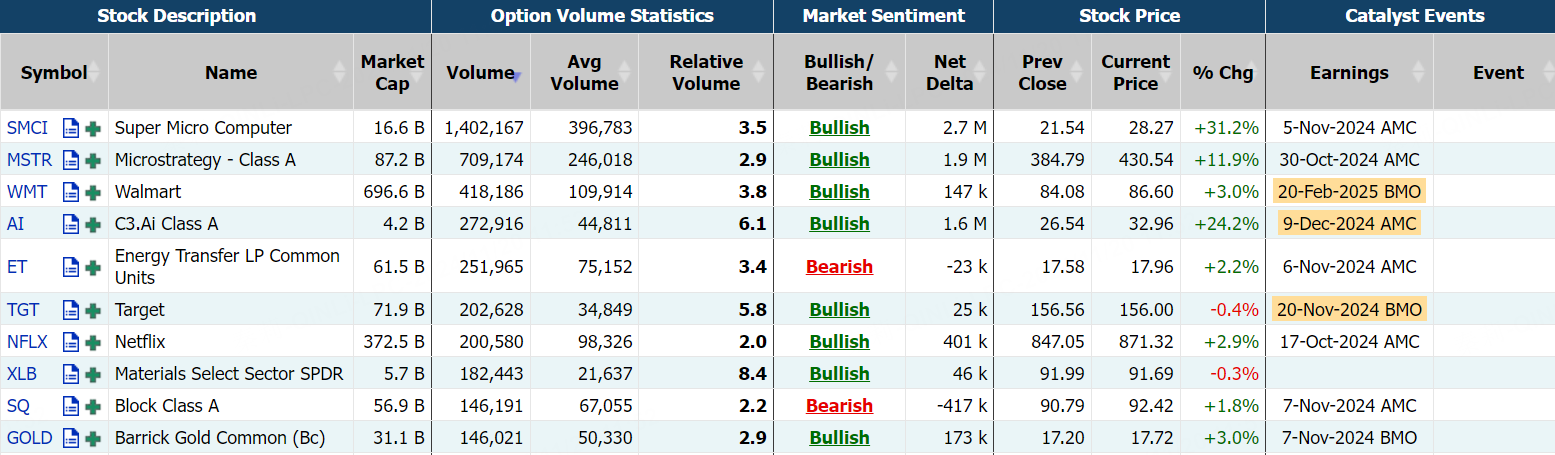Add AI with green plus icon
Screen dimensions: 1555x455
pos(93,224)
